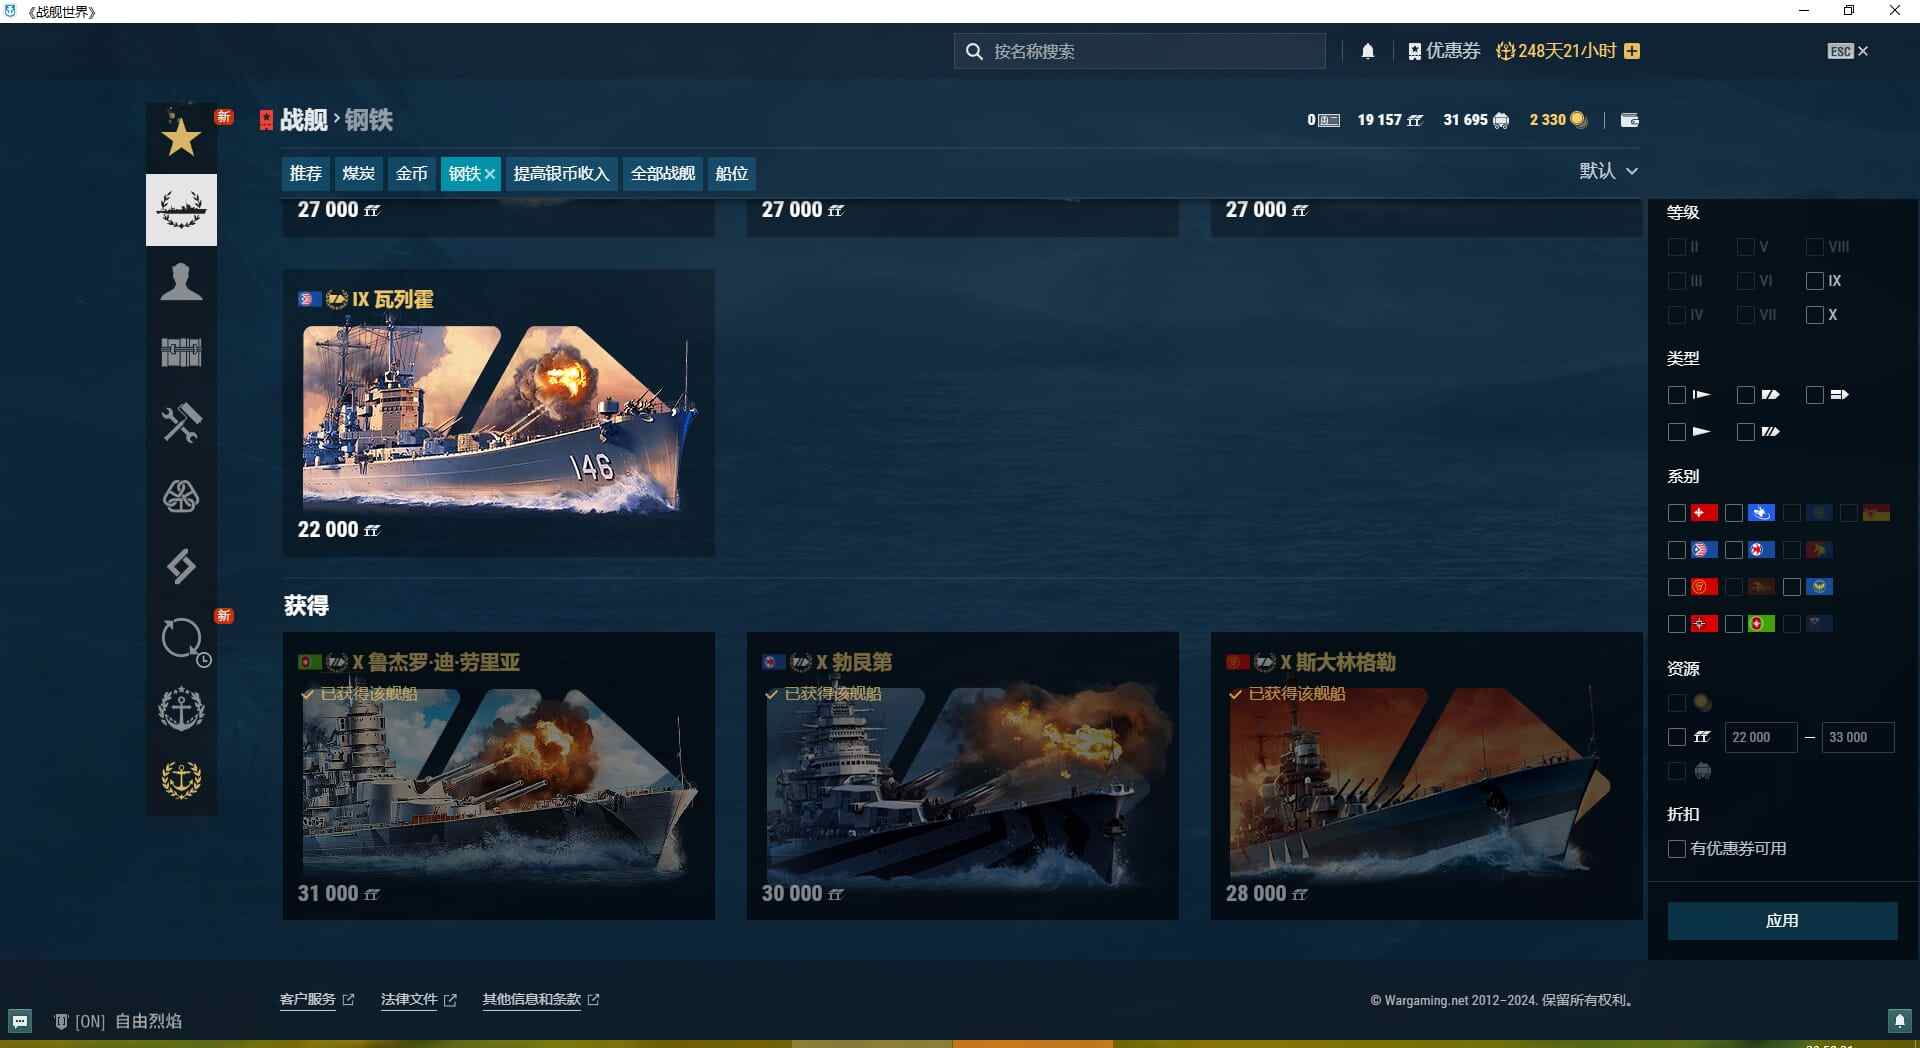Check the type box beside the barred triangle icon
This screenshot has width=1920, height=1048.
(1677, 395)
